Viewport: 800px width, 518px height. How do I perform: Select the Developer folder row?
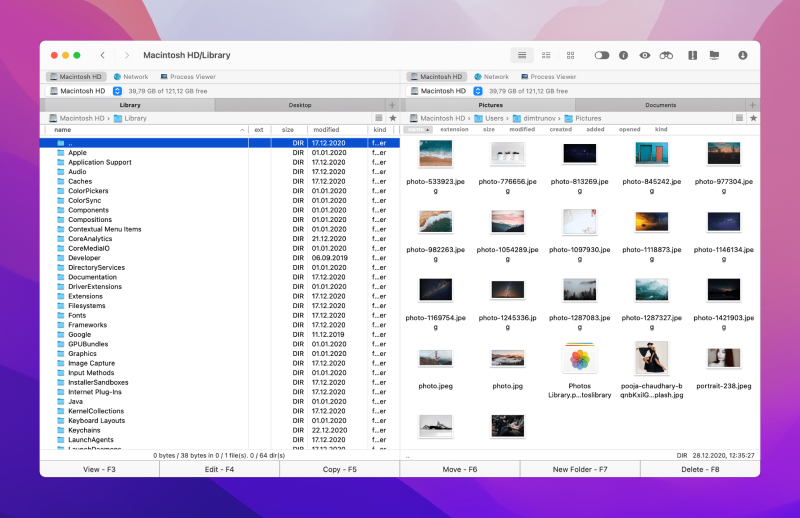pos(219,258)
